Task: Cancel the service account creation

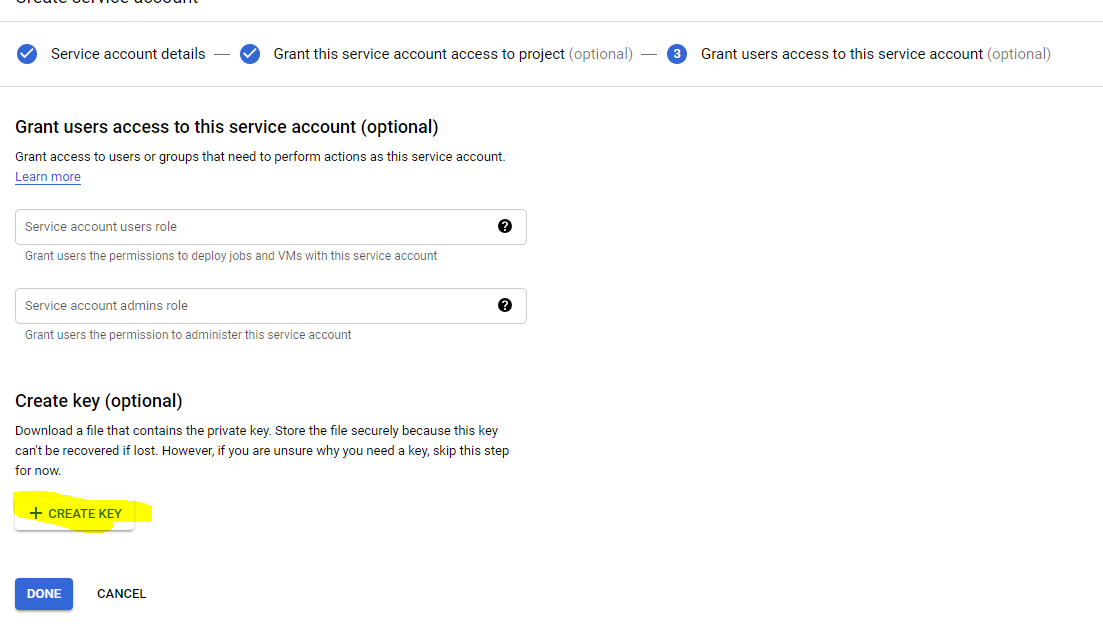Action: tap(121, 594)
